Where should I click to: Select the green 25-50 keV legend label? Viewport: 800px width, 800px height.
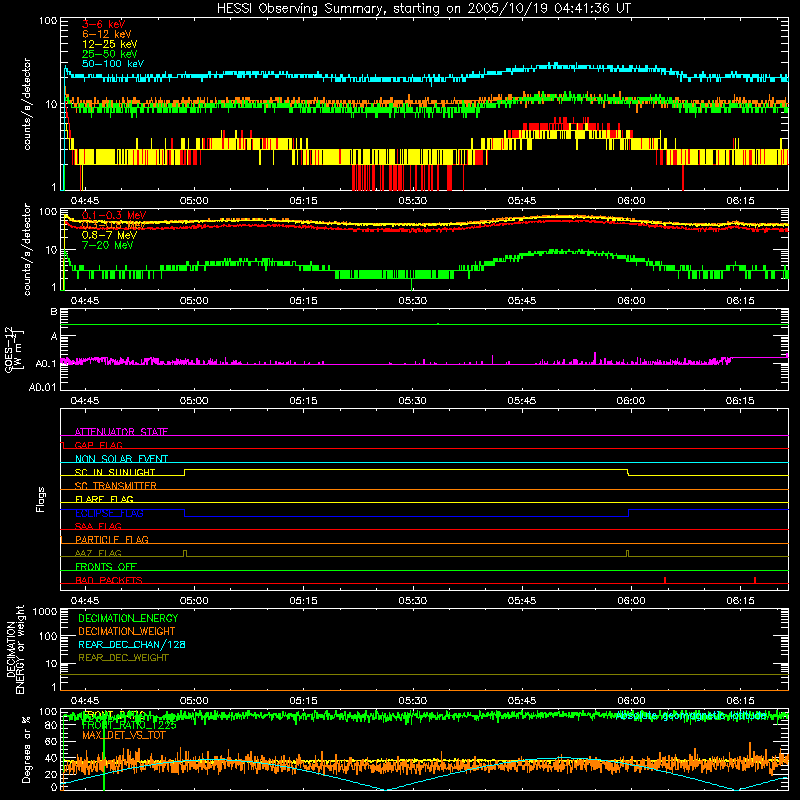pos(109,54)
